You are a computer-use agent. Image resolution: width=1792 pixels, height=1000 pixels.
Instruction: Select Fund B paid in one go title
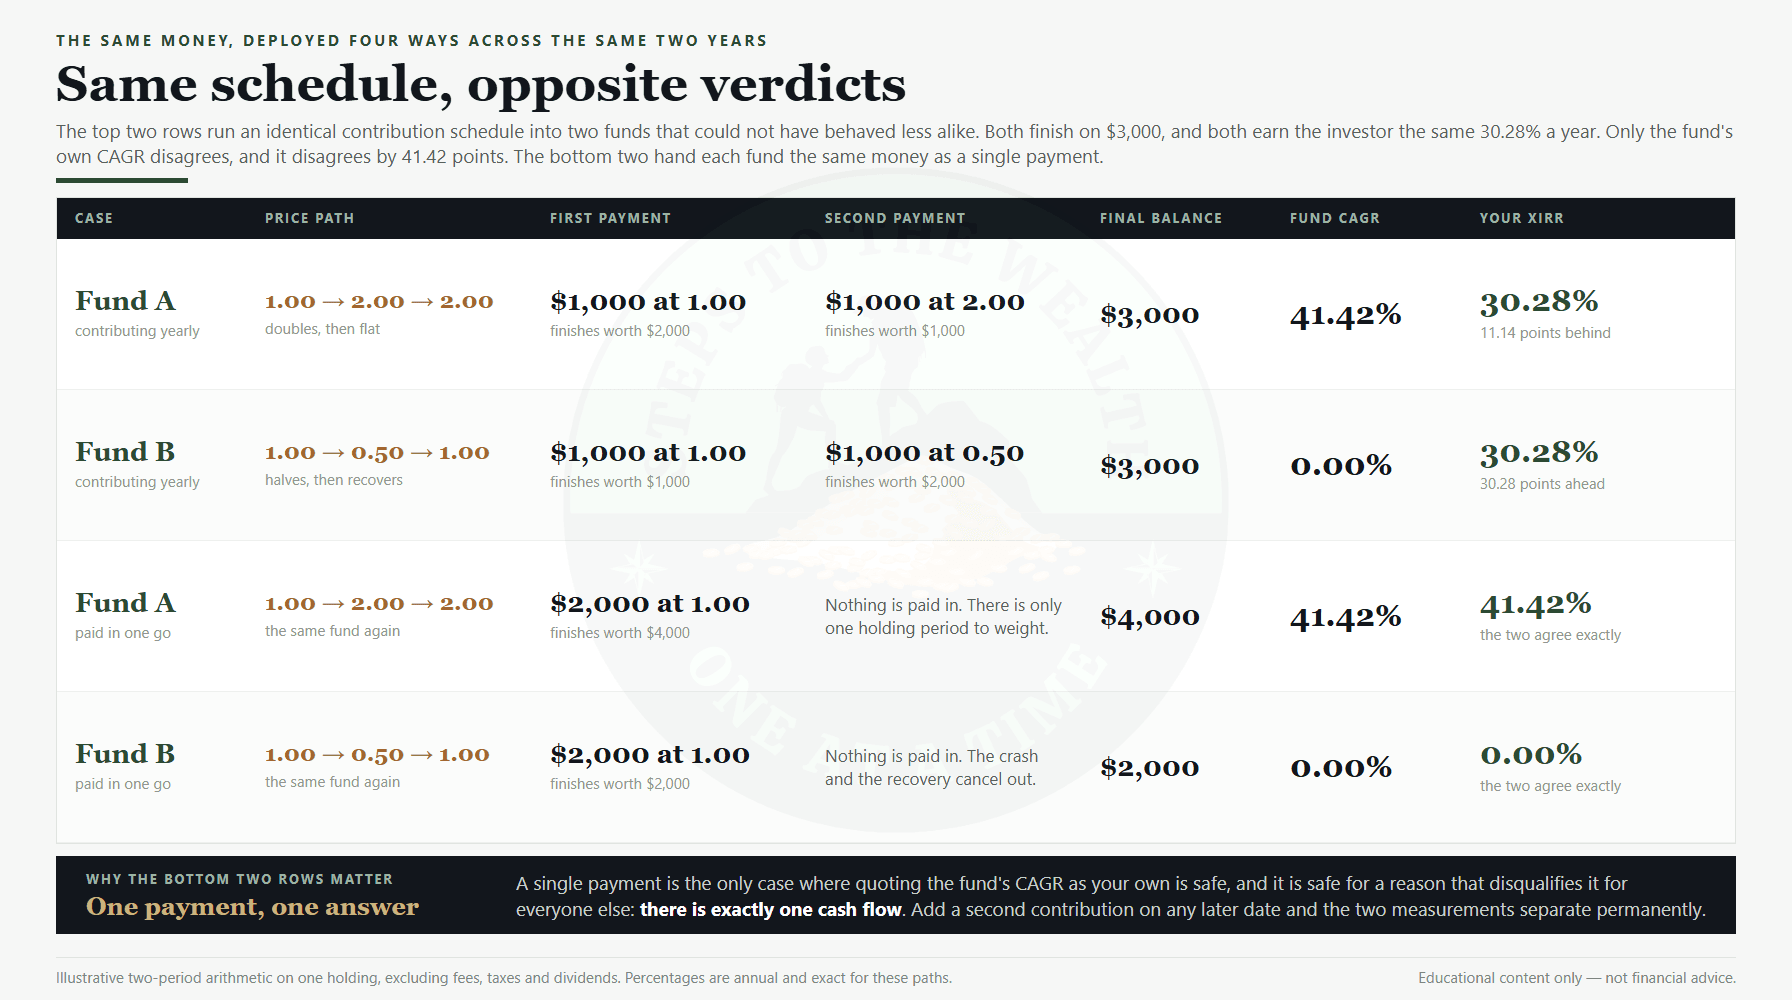[125, 754]
